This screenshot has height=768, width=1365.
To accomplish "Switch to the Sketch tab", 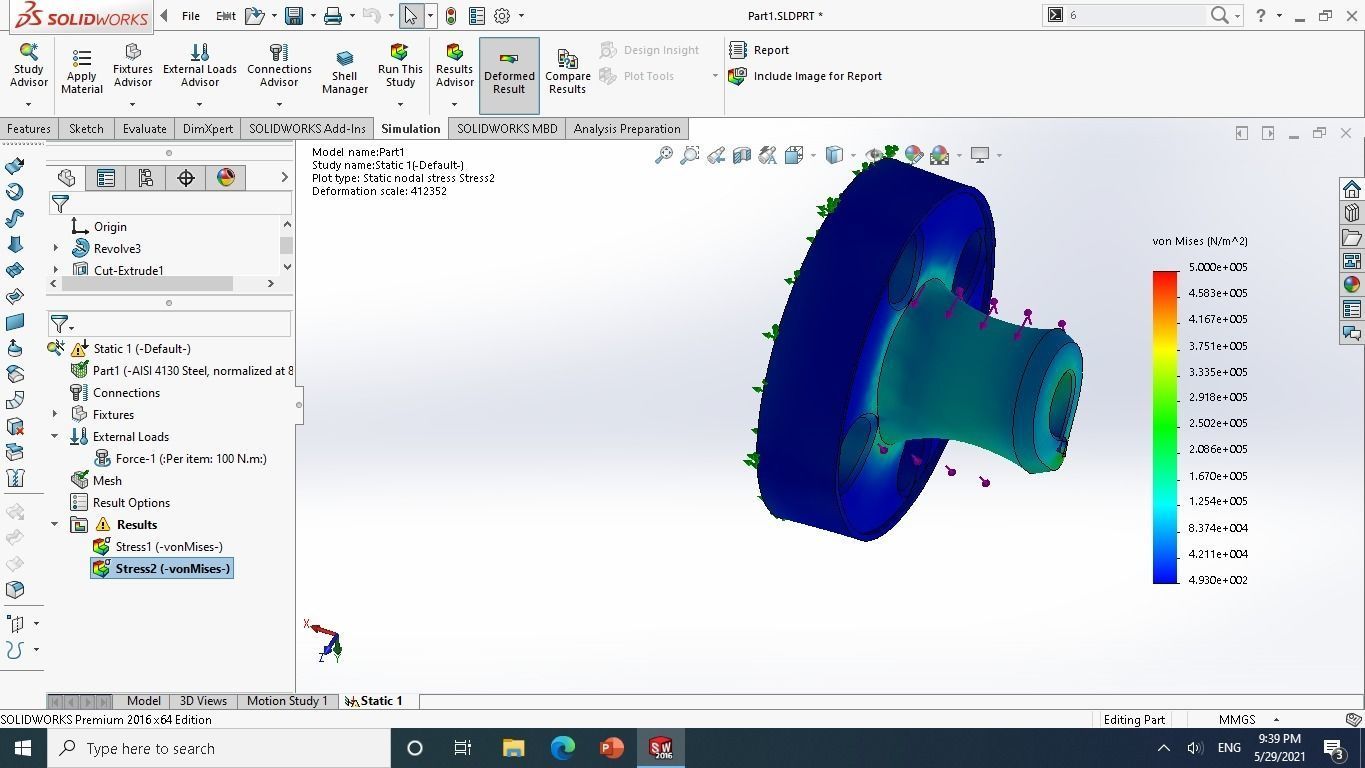I will (x=86, y=129).
